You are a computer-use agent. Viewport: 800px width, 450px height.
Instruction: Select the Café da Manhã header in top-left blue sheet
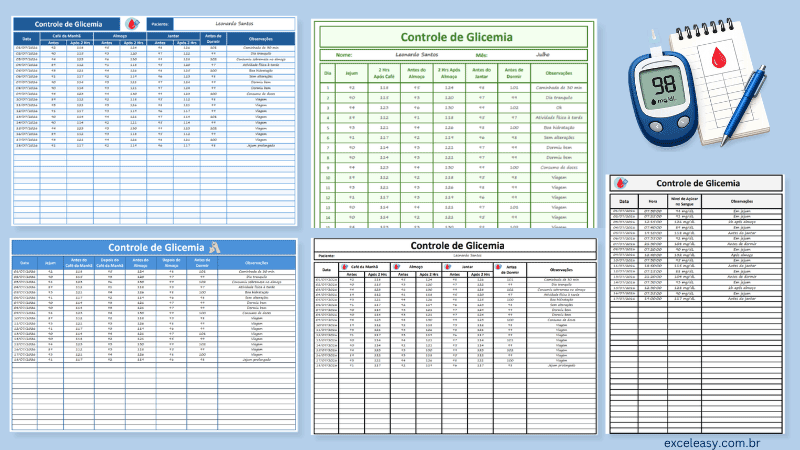tap(67, 36)
